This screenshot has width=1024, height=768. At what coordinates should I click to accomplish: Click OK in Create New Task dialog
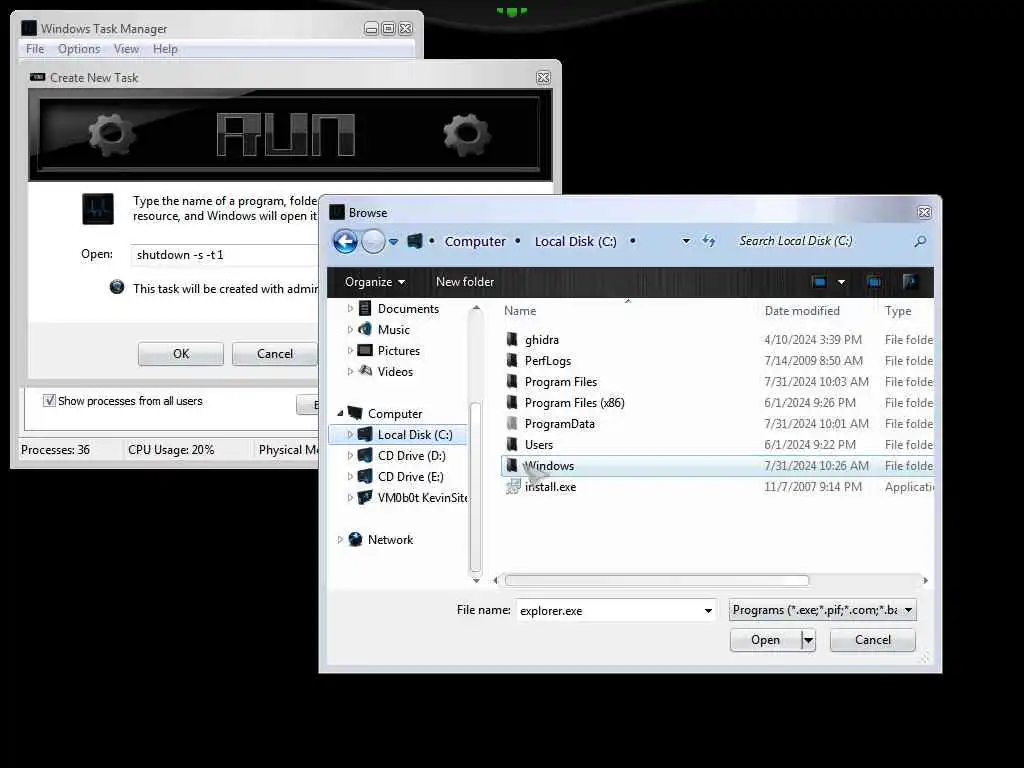pyautogui.click(x=181, y=354)
